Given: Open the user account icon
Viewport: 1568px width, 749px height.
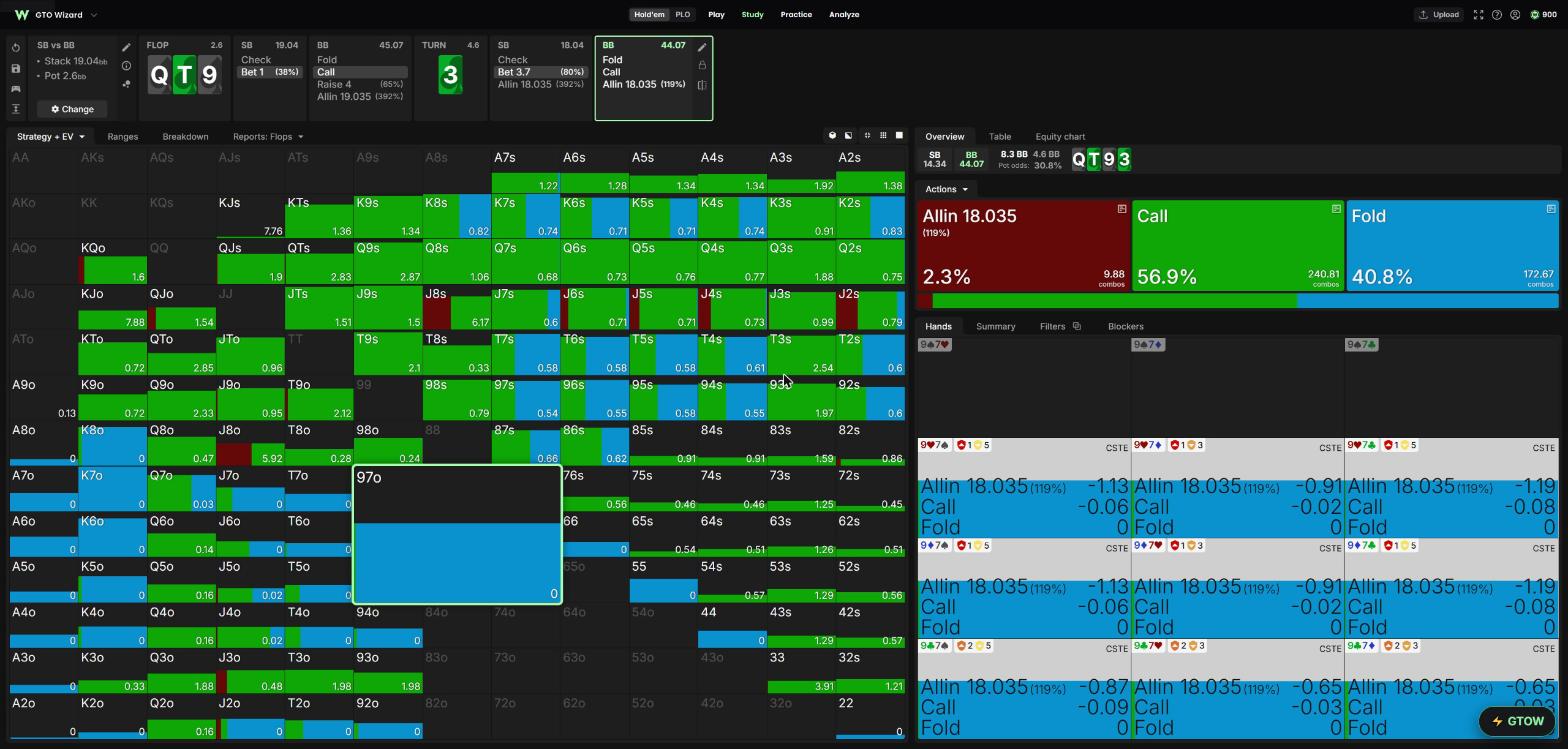Looking at the screenshot, I should click(1515, 15).
